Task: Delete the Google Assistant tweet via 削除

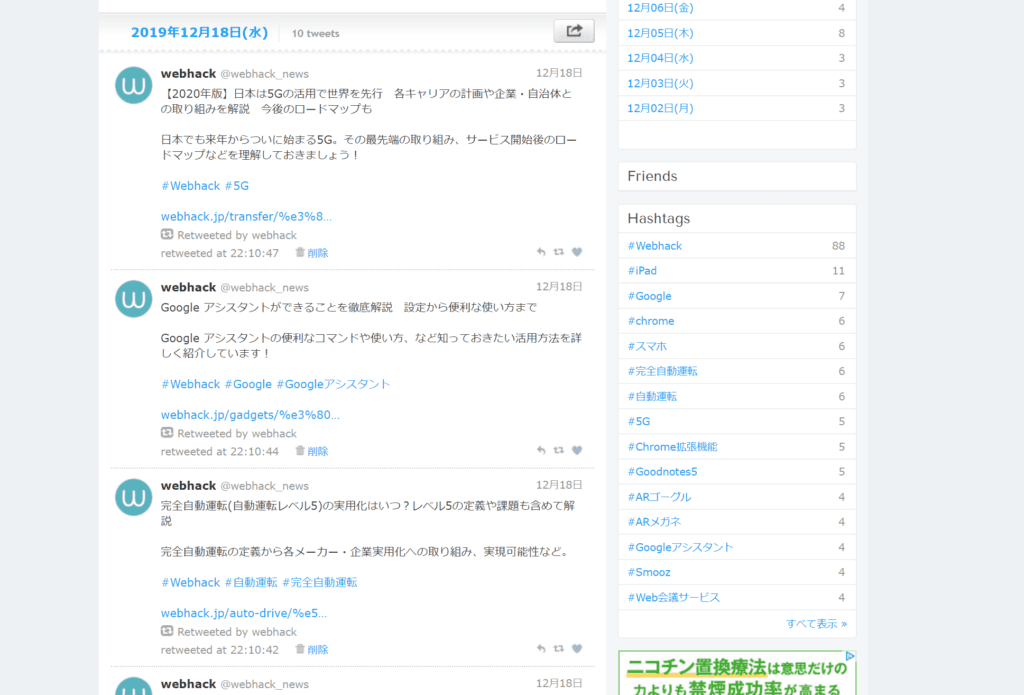Action: (x=312, y=451)
